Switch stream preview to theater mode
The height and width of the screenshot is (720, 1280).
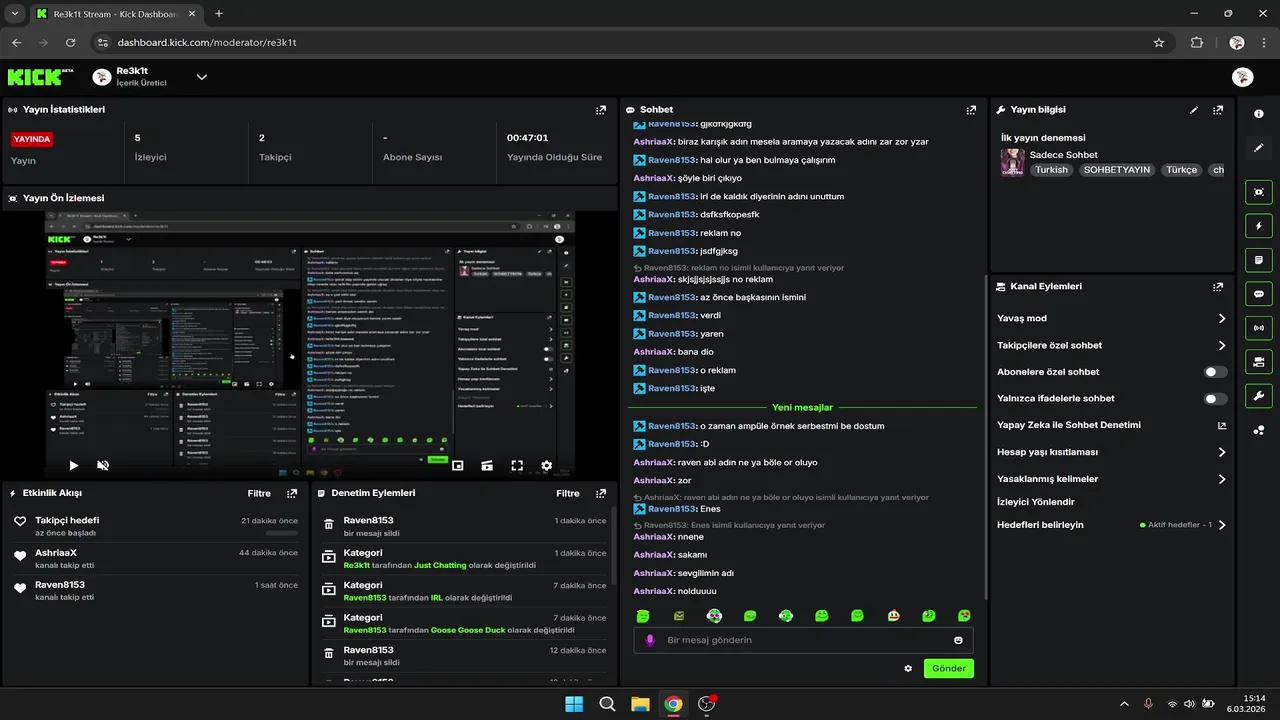pos(487,465)
